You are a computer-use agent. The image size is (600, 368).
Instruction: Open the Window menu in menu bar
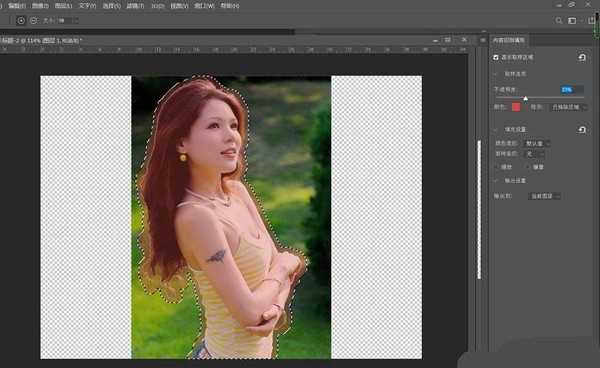pyautogui.click(x=204, y=6)
